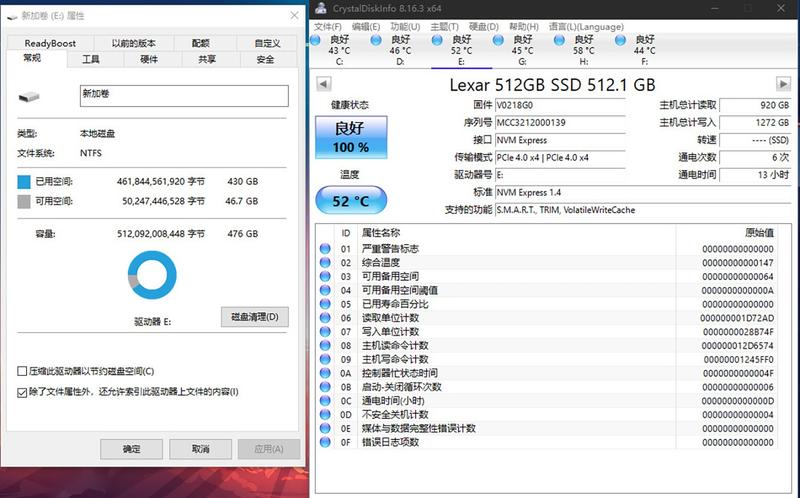Click status orb for attribute 07 写入单位计数
This screenshot has width=800, height=498.
325,331
